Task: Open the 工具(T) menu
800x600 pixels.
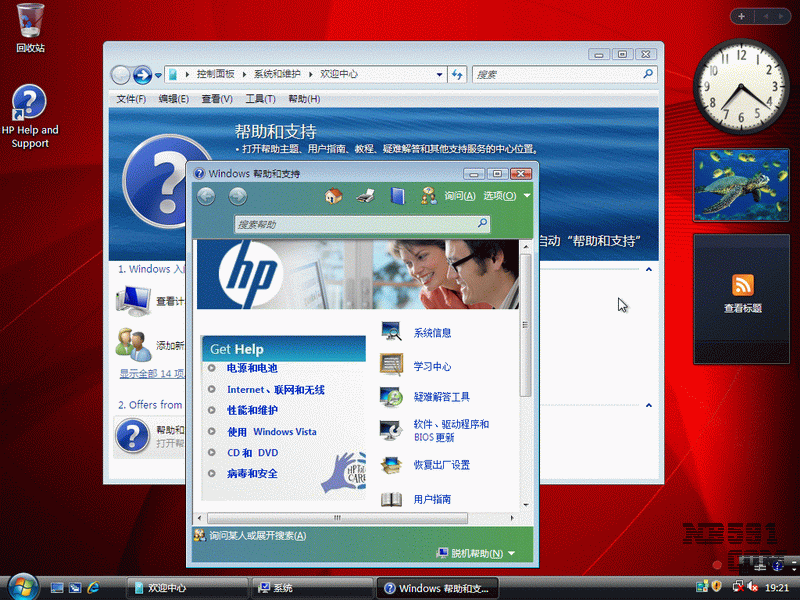Action: click(260, 99)
